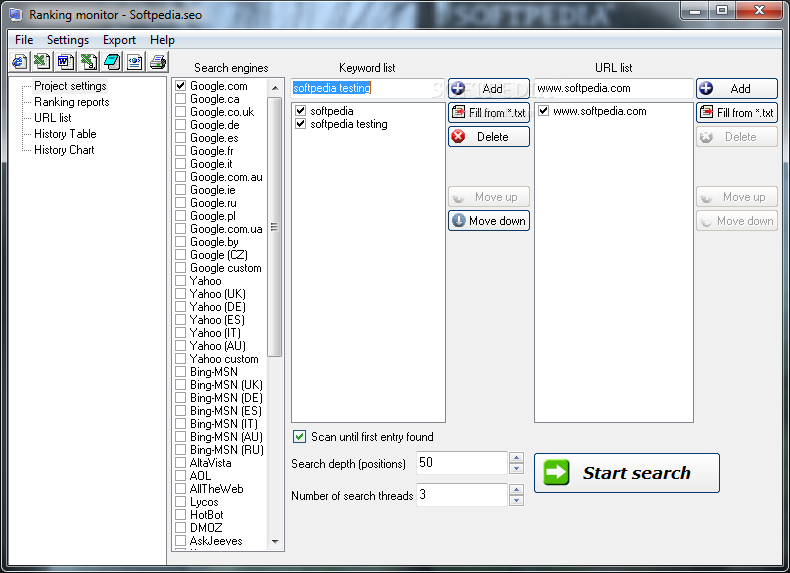The image size is (790, 573).
Task: Delete the selected keyword
Action: coord(489,137)
